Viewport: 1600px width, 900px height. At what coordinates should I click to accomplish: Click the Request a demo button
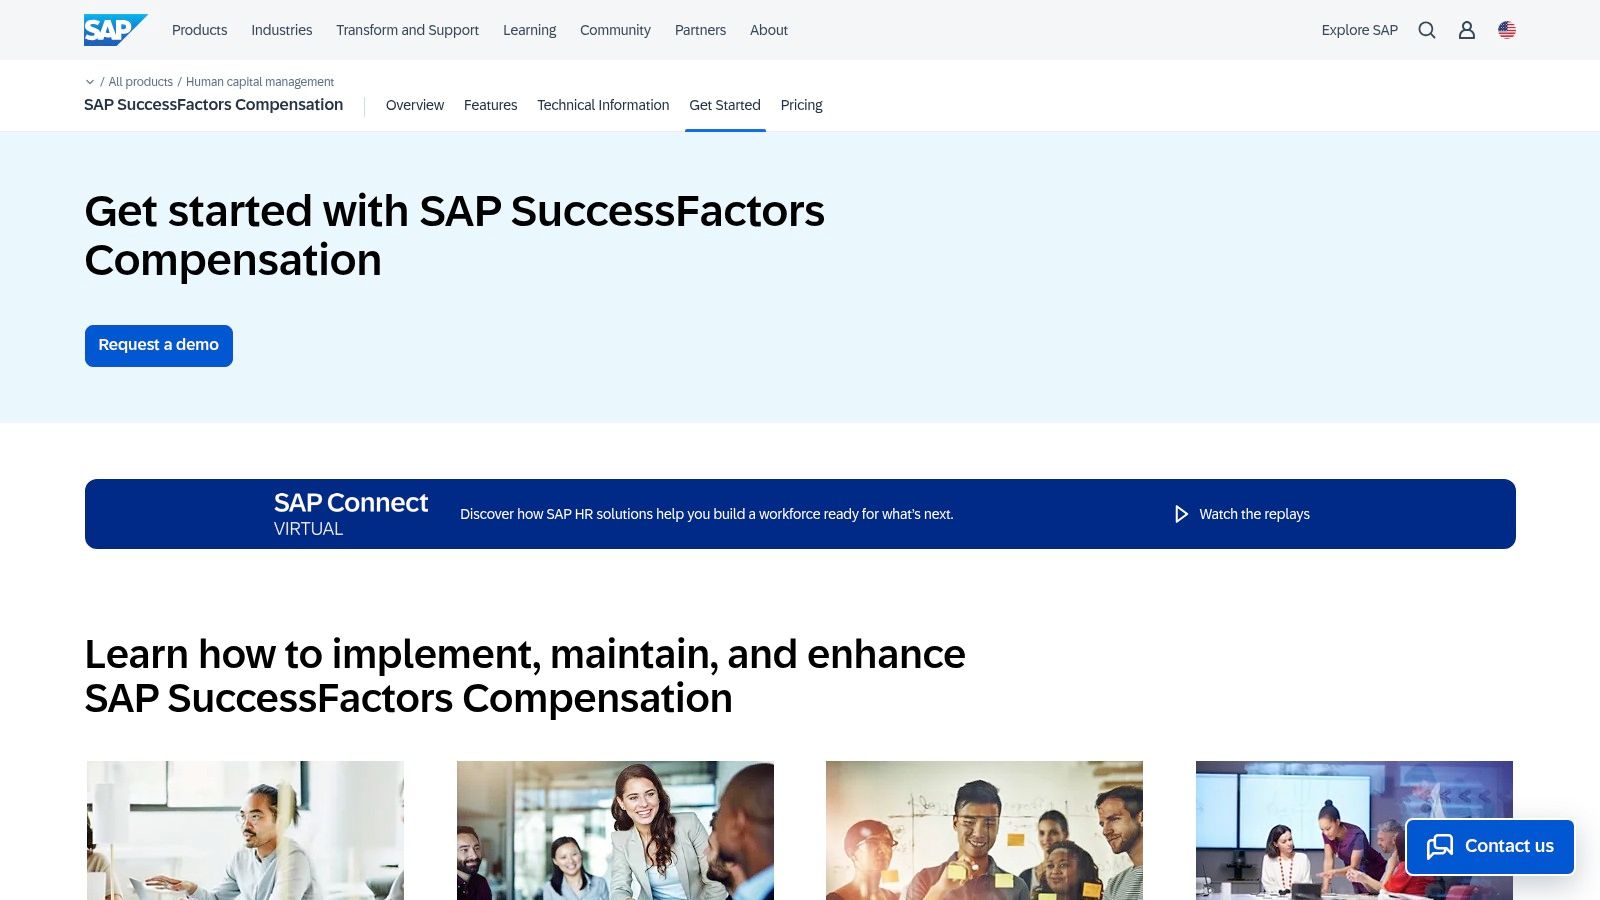coord(158,345)
